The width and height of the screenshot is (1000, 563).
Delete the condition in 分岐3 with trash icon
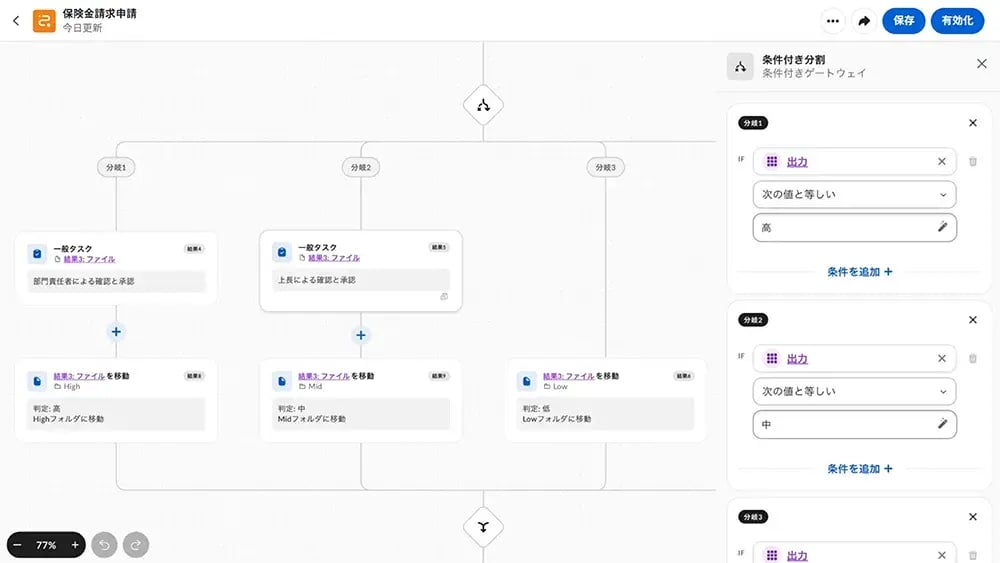tap(973, 555)
